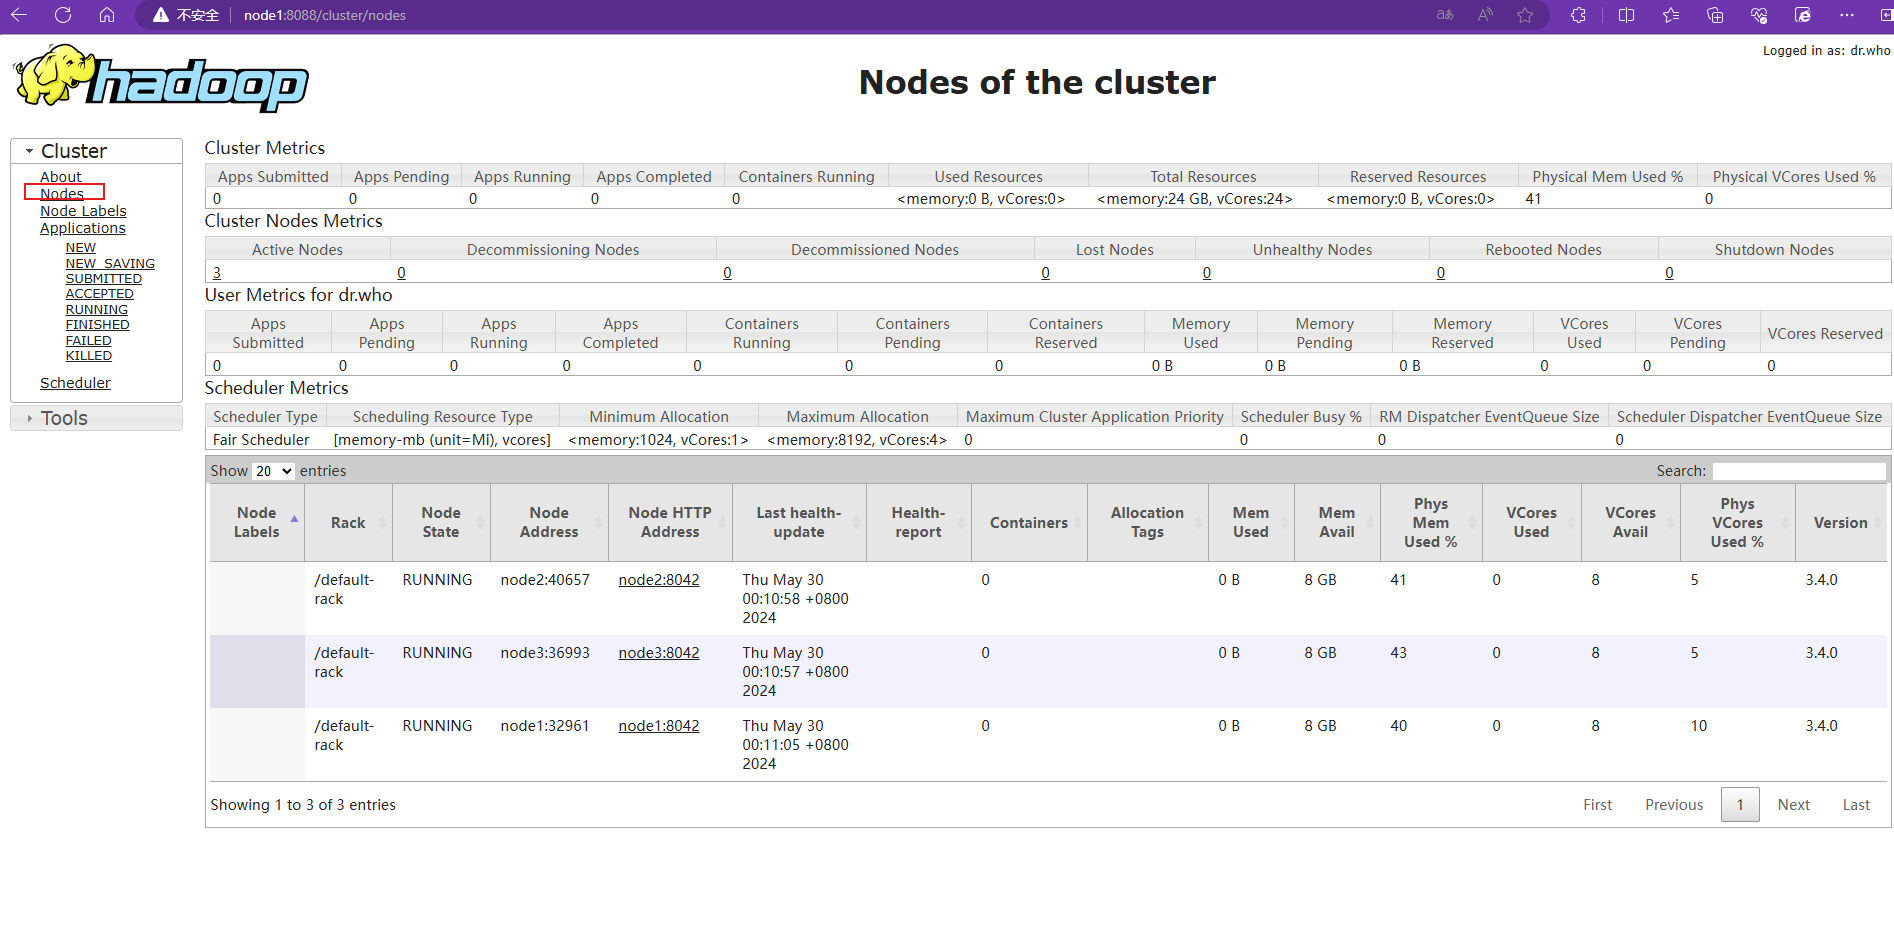
Task: Open favorites list icon
Action: [1671, 15]
